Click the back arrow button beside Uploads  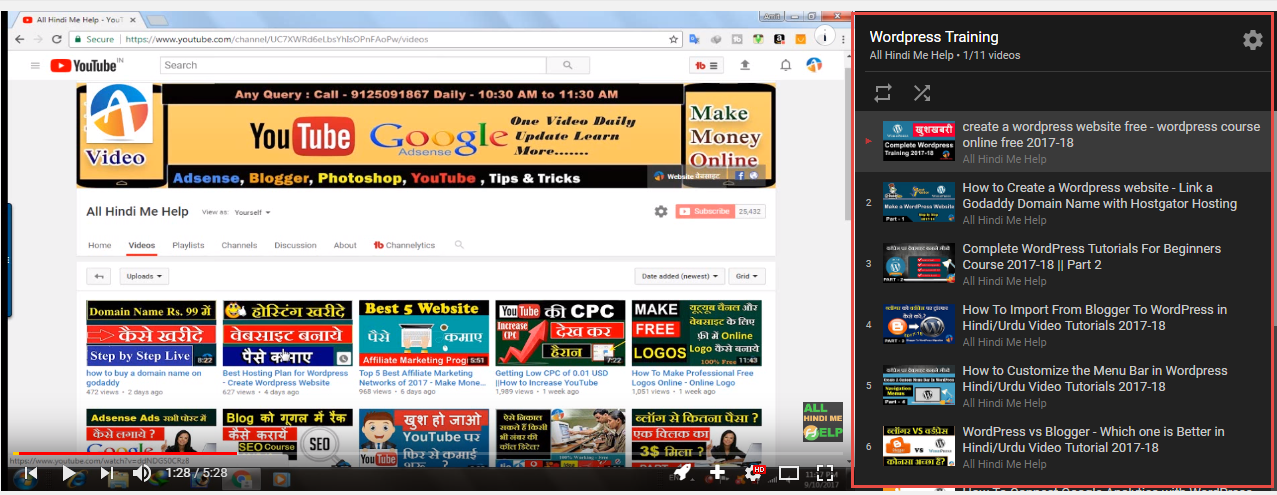(x=98, y=276)
